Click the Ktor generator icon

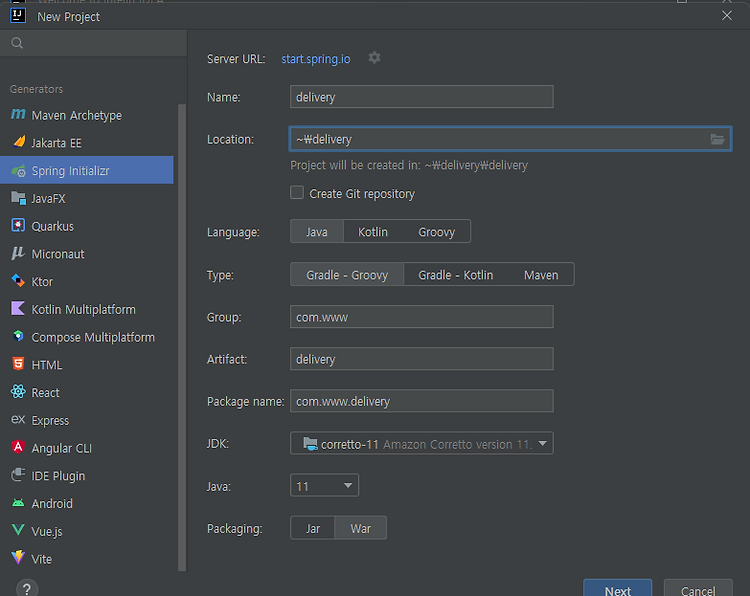coord(18,281)
